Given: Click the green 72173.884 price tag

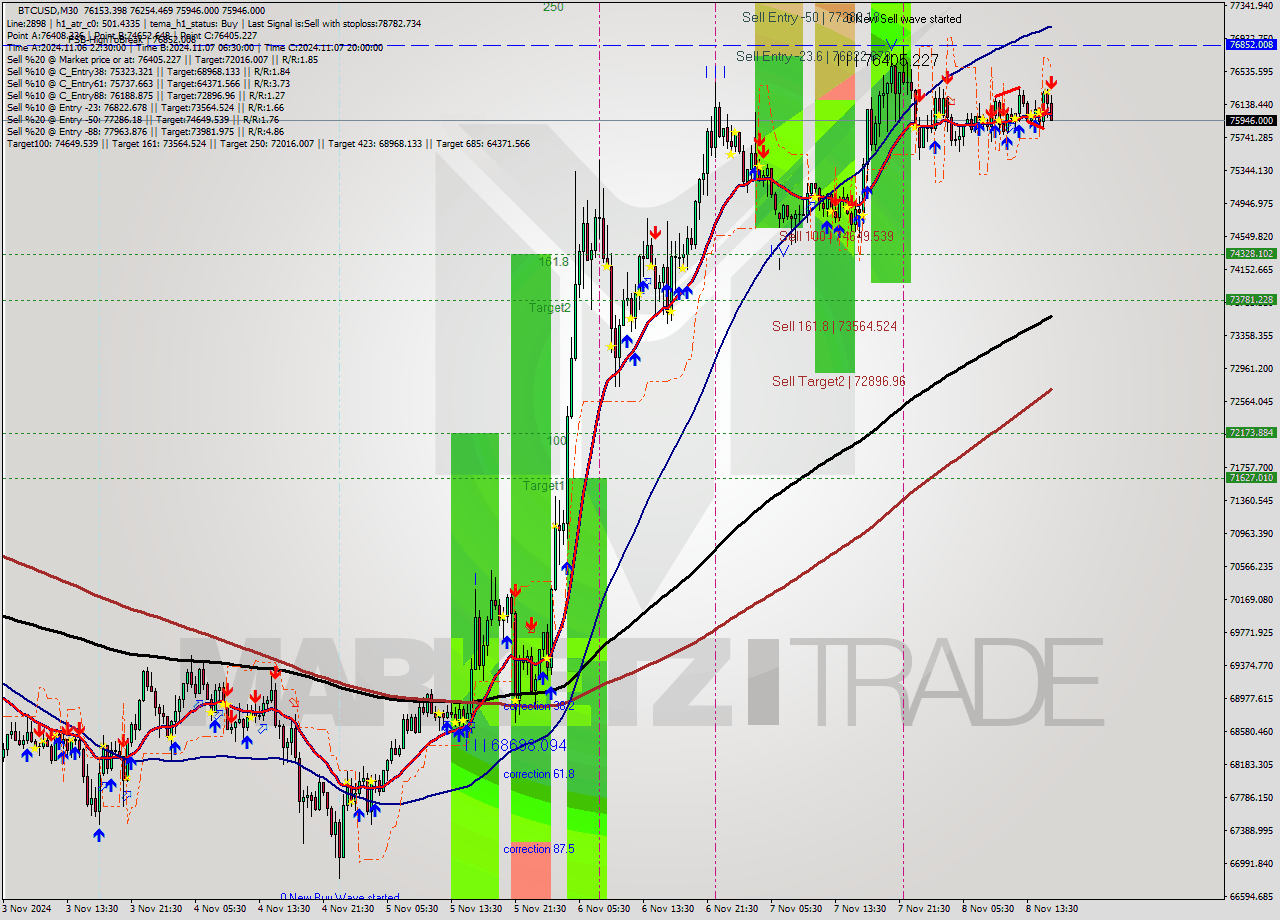Looking at the screenshot, I should [x=1251, y=433].
